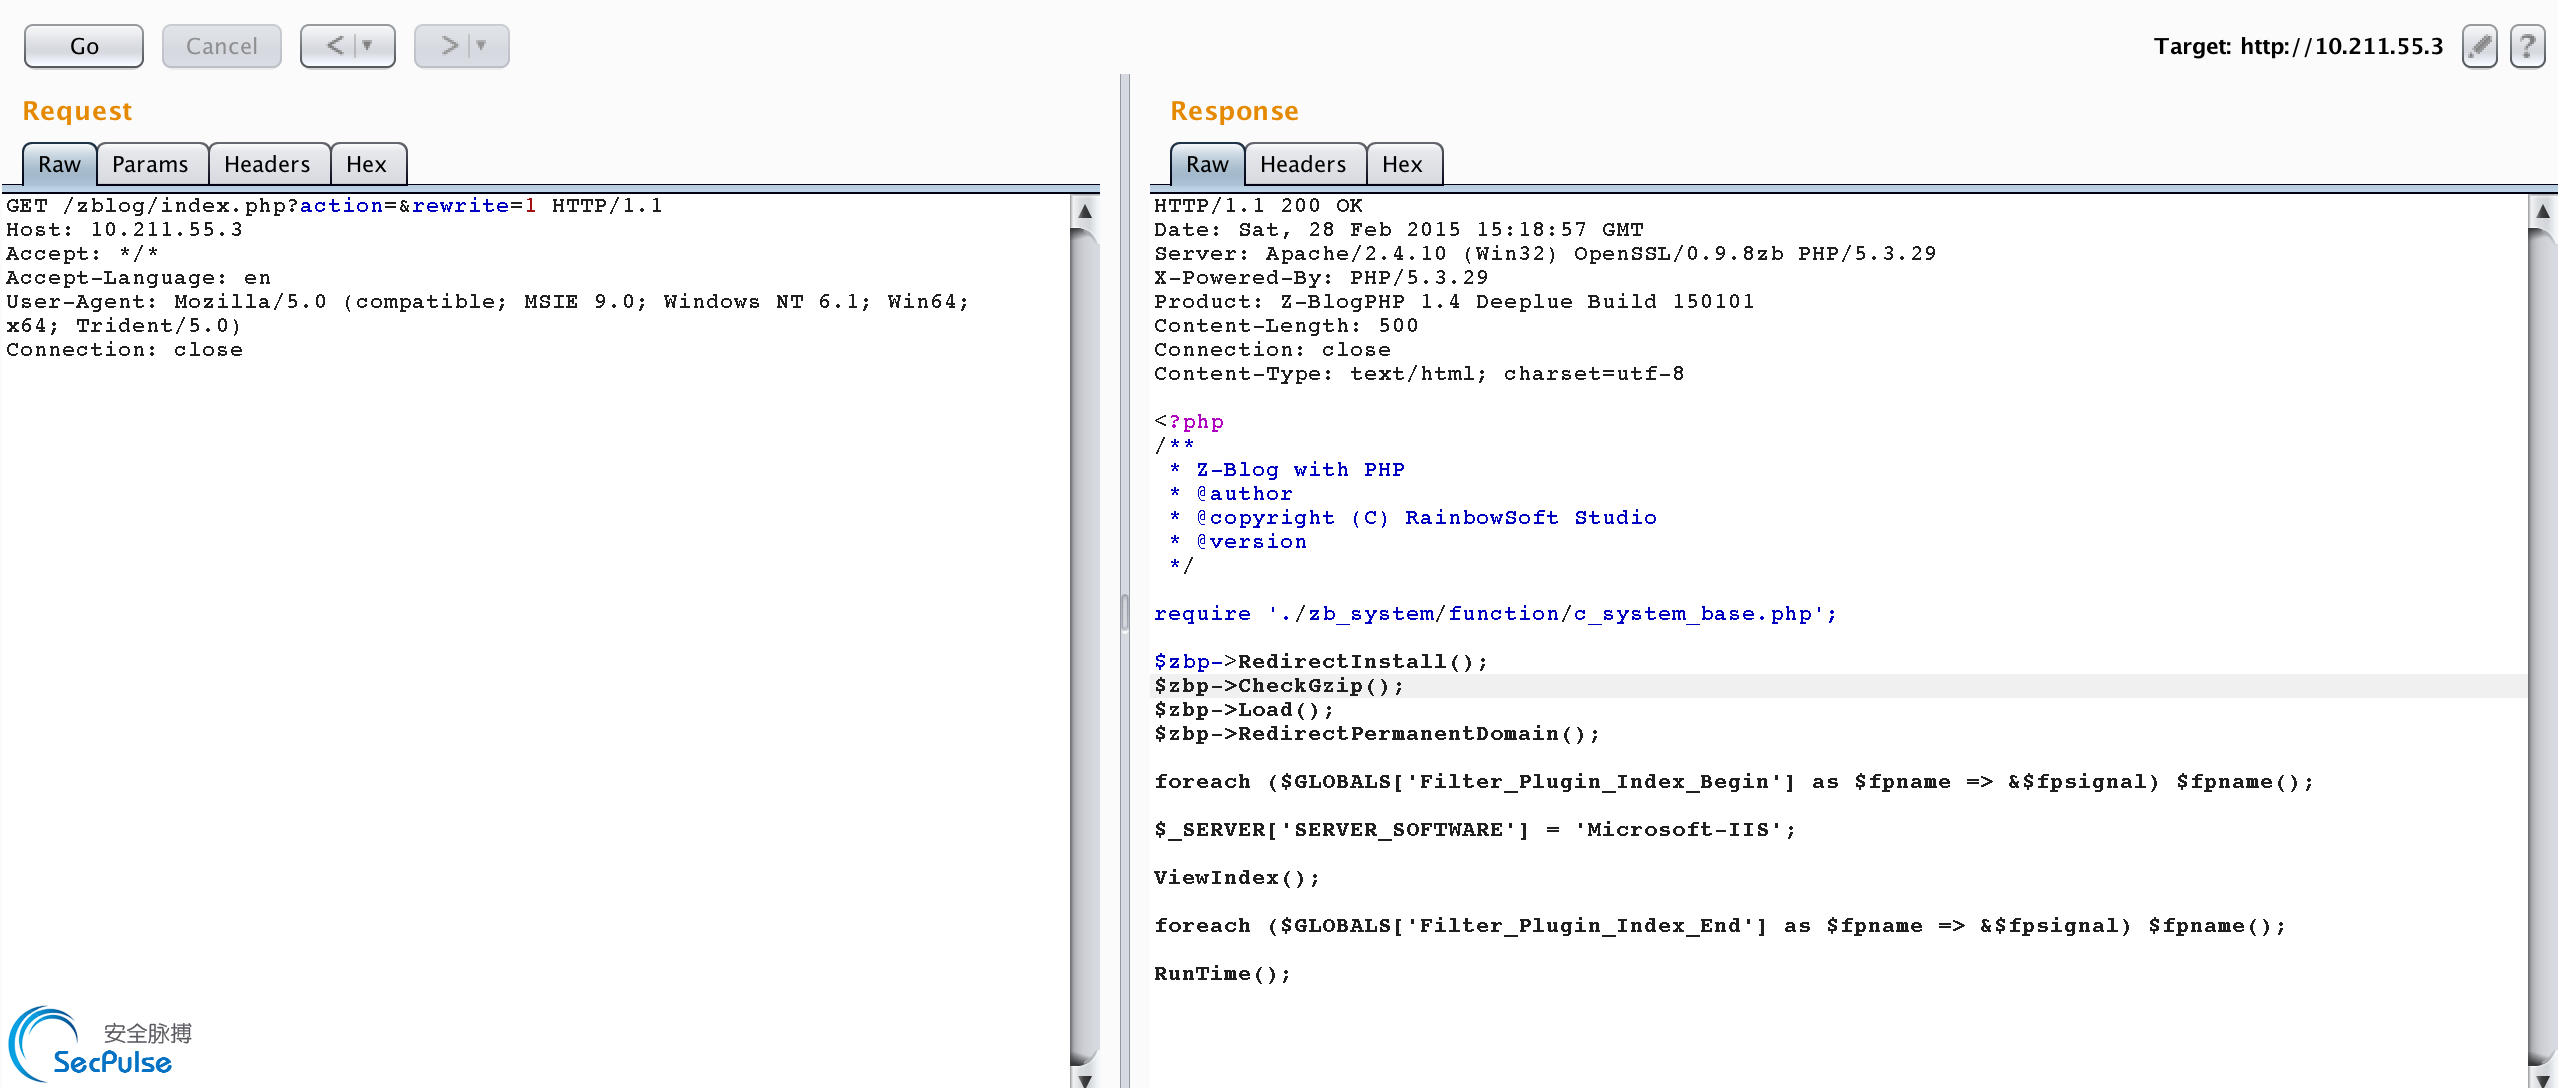
Task: Click the 'Content-Type: text/html' header line
Action: [x=1419, y=374]
